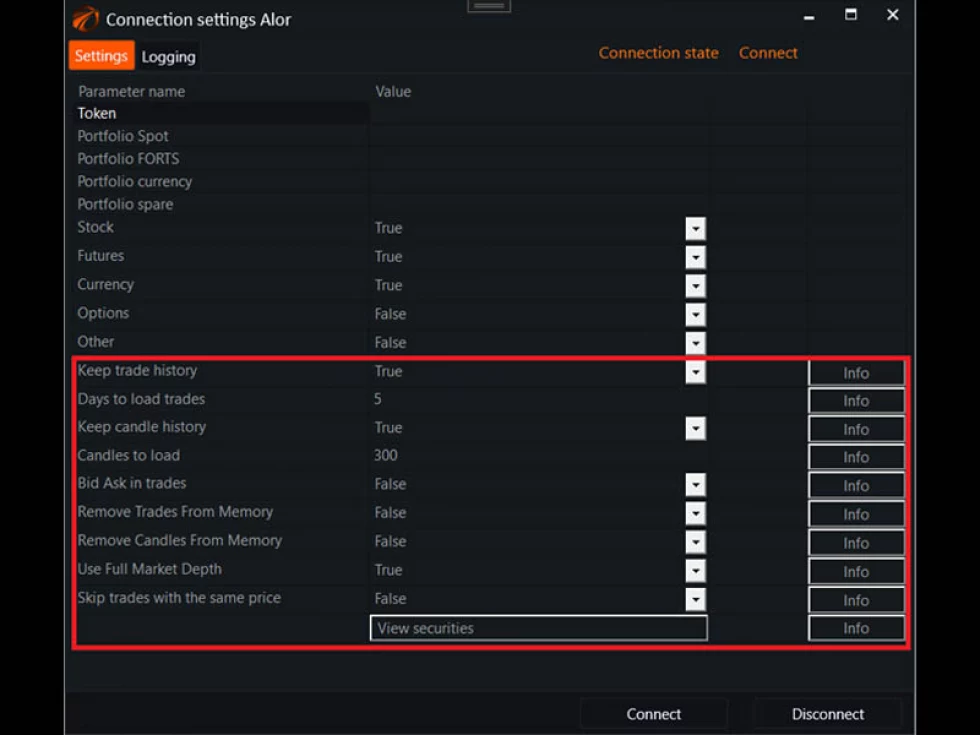This screenshot has height=735, width=980.
Task: Open the Options value dropdown
Action: tap(695, 314)
